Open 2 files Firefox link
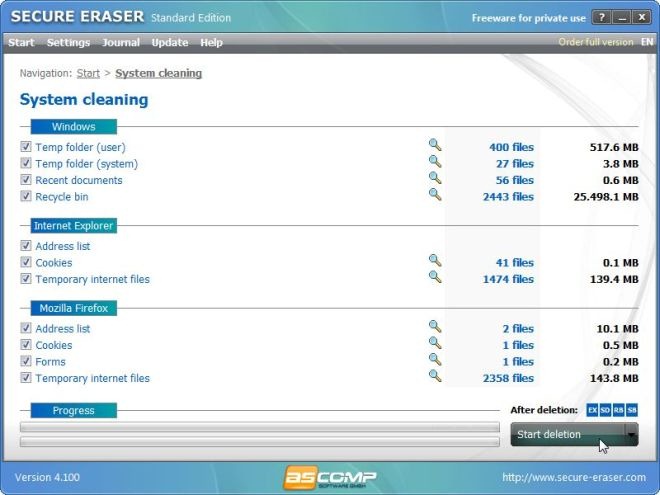Screen dimensions: 660x495 click(518, 329)
